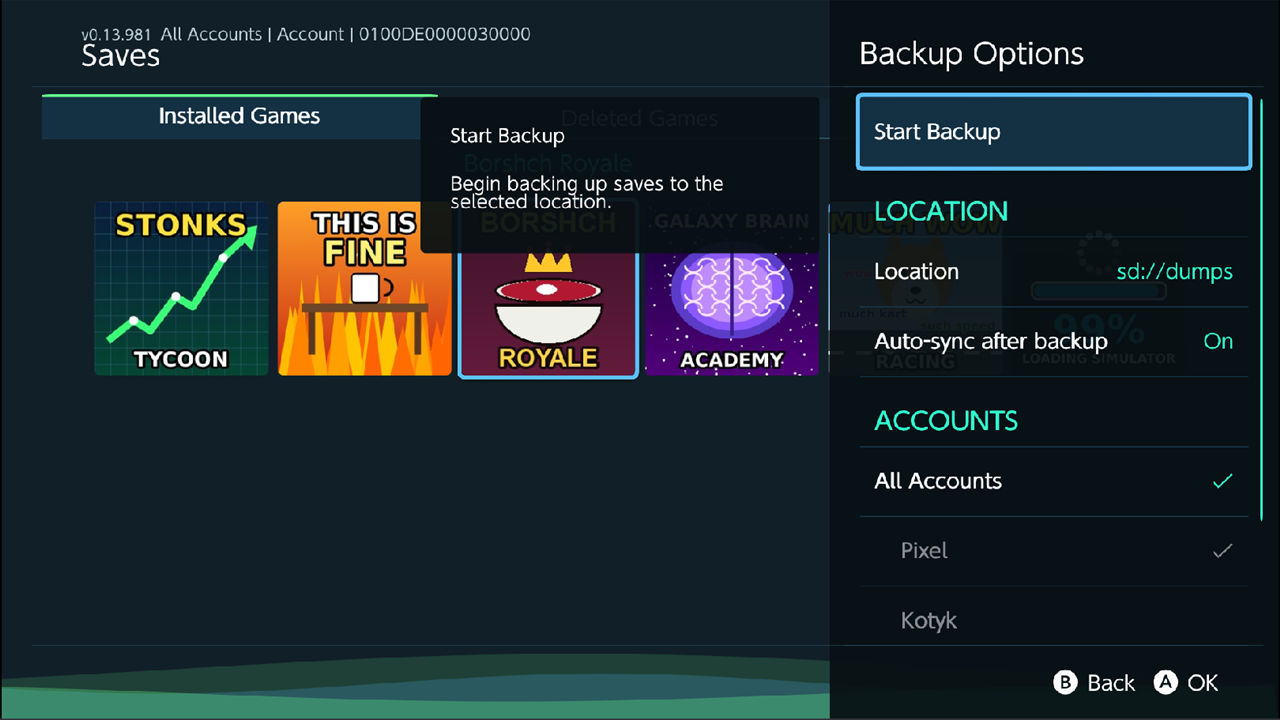Click the version v0.13.981 header text
1280x720 pixels.
pos(117,34)
